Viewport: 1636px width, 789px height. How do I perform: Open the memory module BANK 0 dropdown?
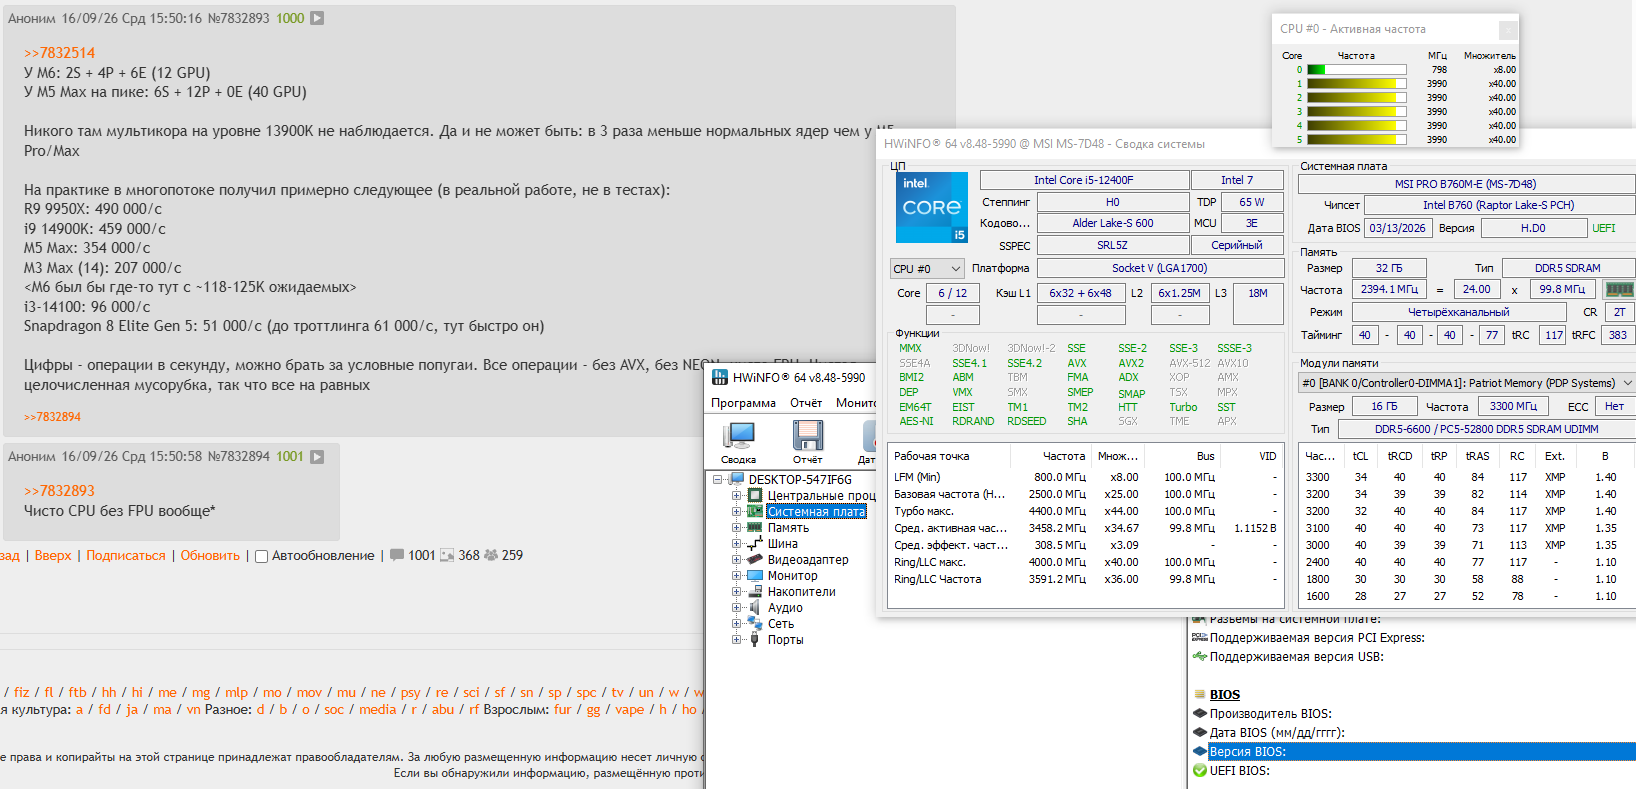pyautogui.click(x=1466, y=383)
